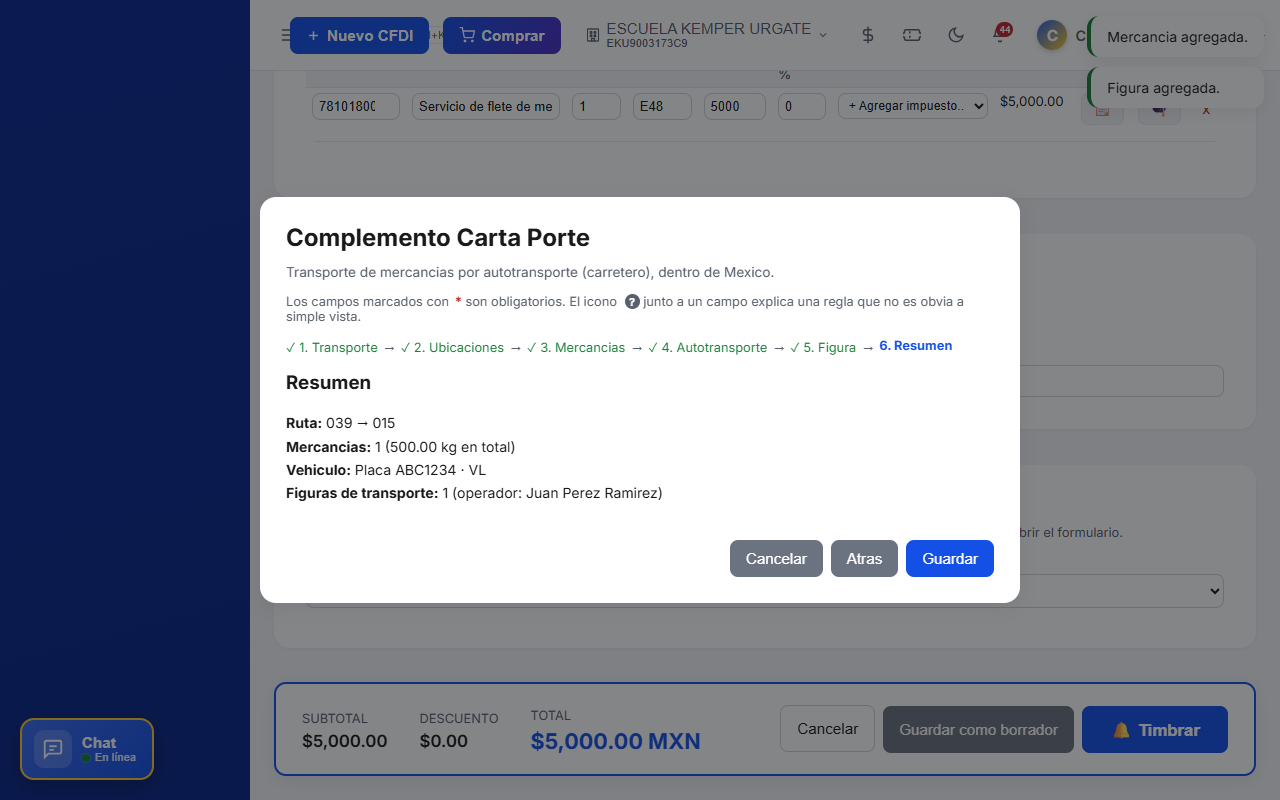Viewport: 1280px width, 800px height.
Task: Save the Carta Porte with Guardar
Action: pyautogui.click(x=950, y=559)
